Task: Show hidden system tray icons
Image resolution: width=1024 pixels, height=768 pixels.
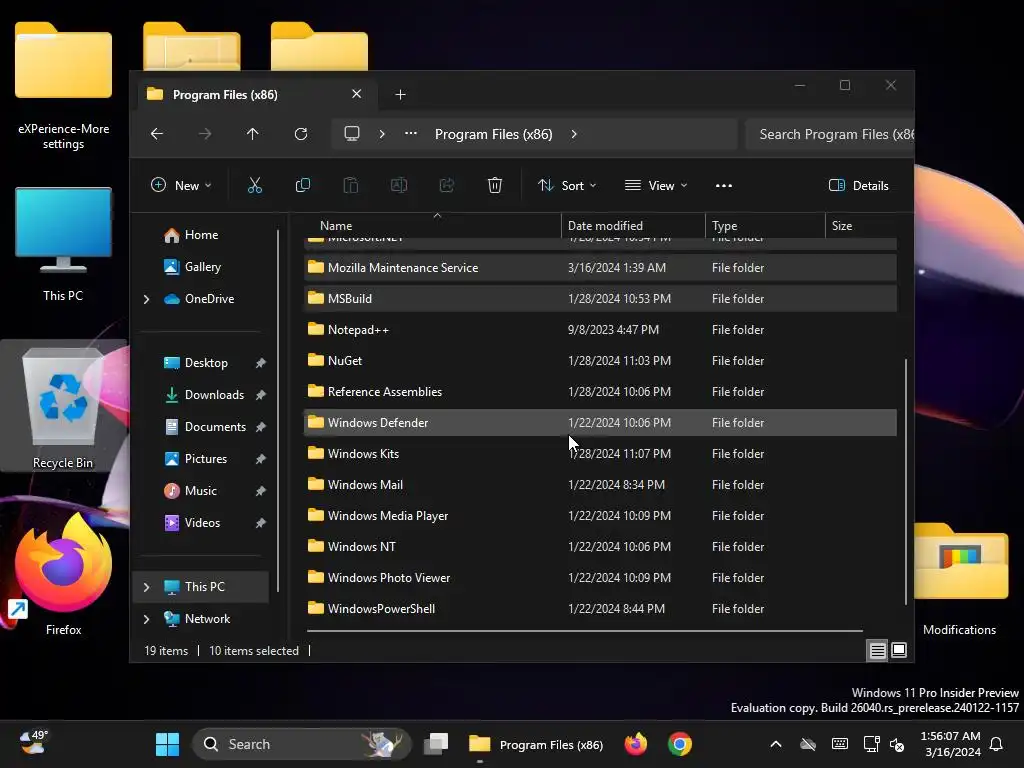Action: coord(776,744)
